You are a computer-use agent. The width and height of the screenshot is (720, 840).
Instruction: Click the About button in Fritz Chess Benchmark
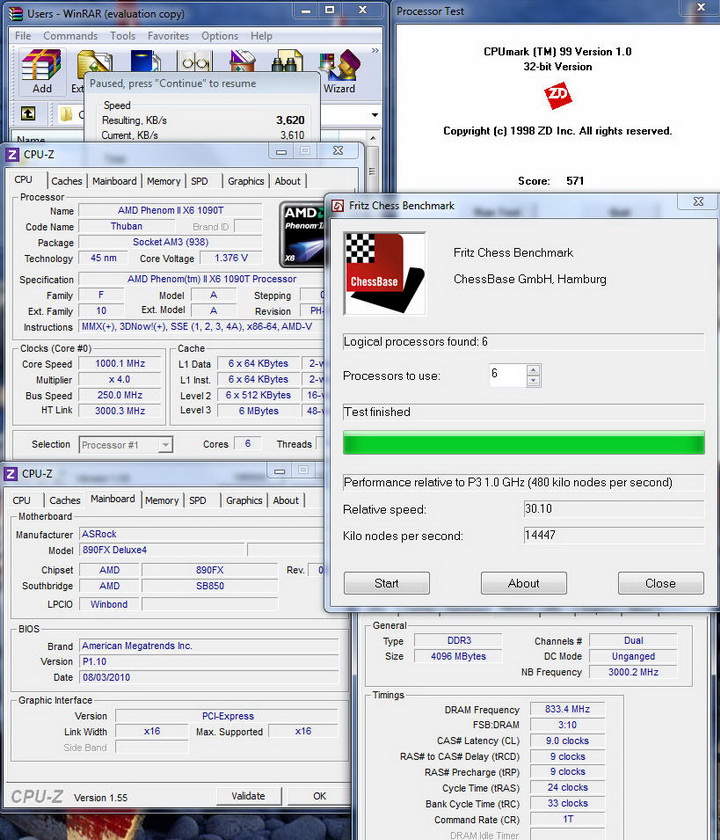click(x=523, y=583)
